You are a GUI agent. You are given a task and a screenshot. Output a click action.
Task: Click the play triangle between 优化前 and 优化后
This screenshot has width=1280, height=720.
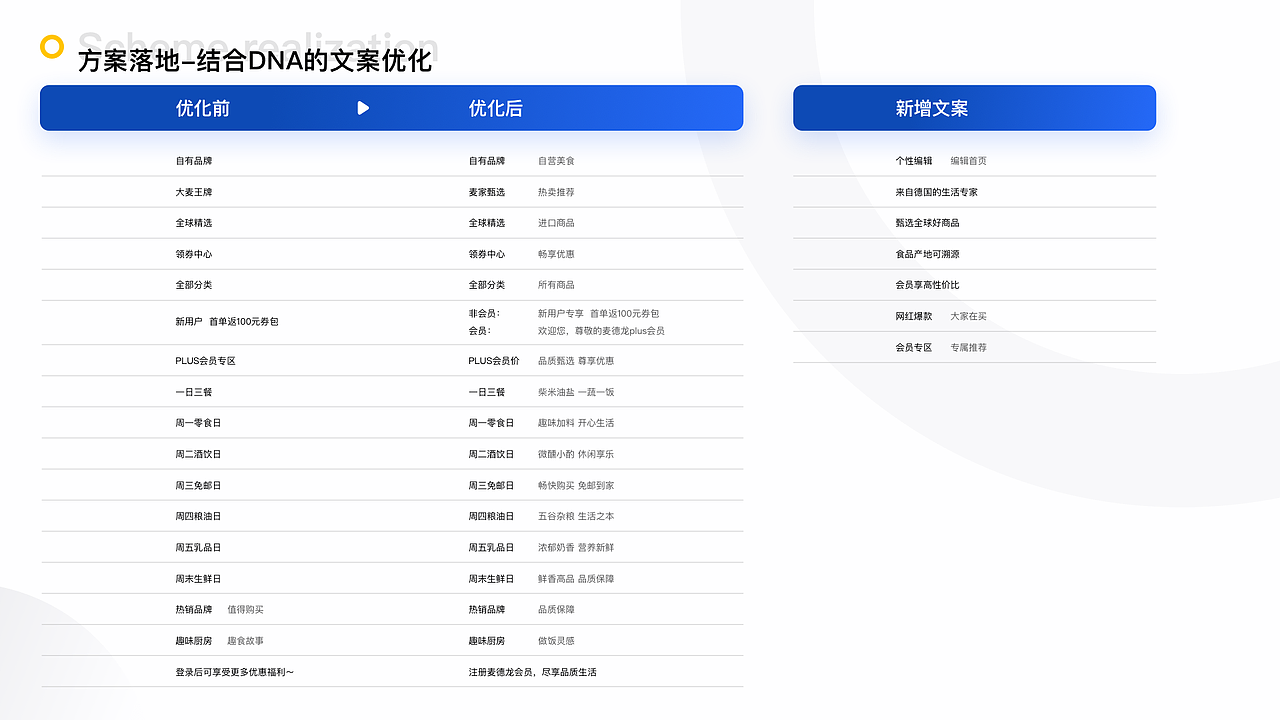[x=364, y=108]
